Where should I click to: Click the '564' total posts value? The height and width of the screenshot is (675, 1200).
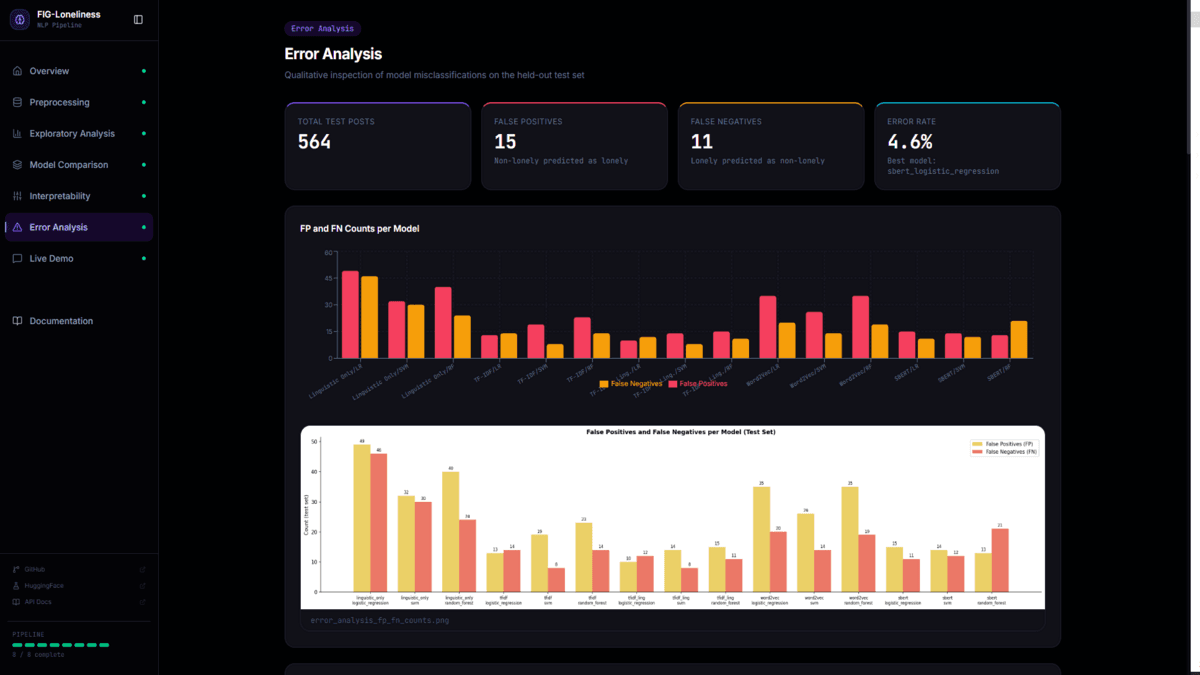click(314, 142)
